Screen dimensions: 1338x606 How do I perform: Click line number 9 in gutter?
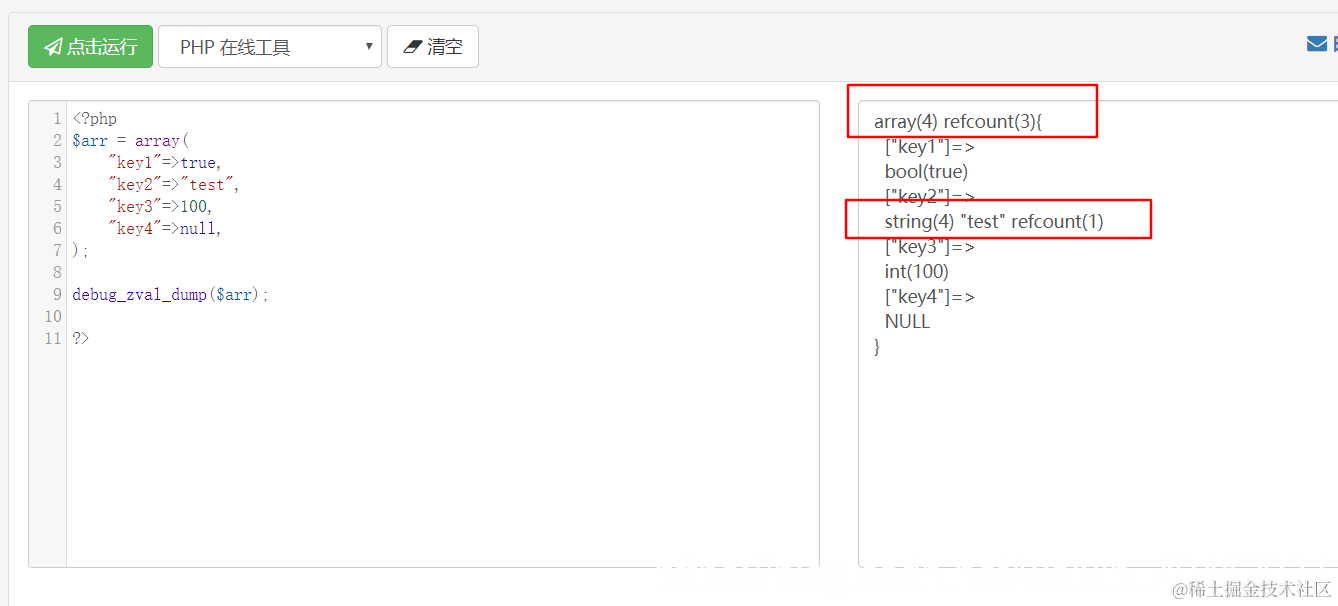pos(57,295)
